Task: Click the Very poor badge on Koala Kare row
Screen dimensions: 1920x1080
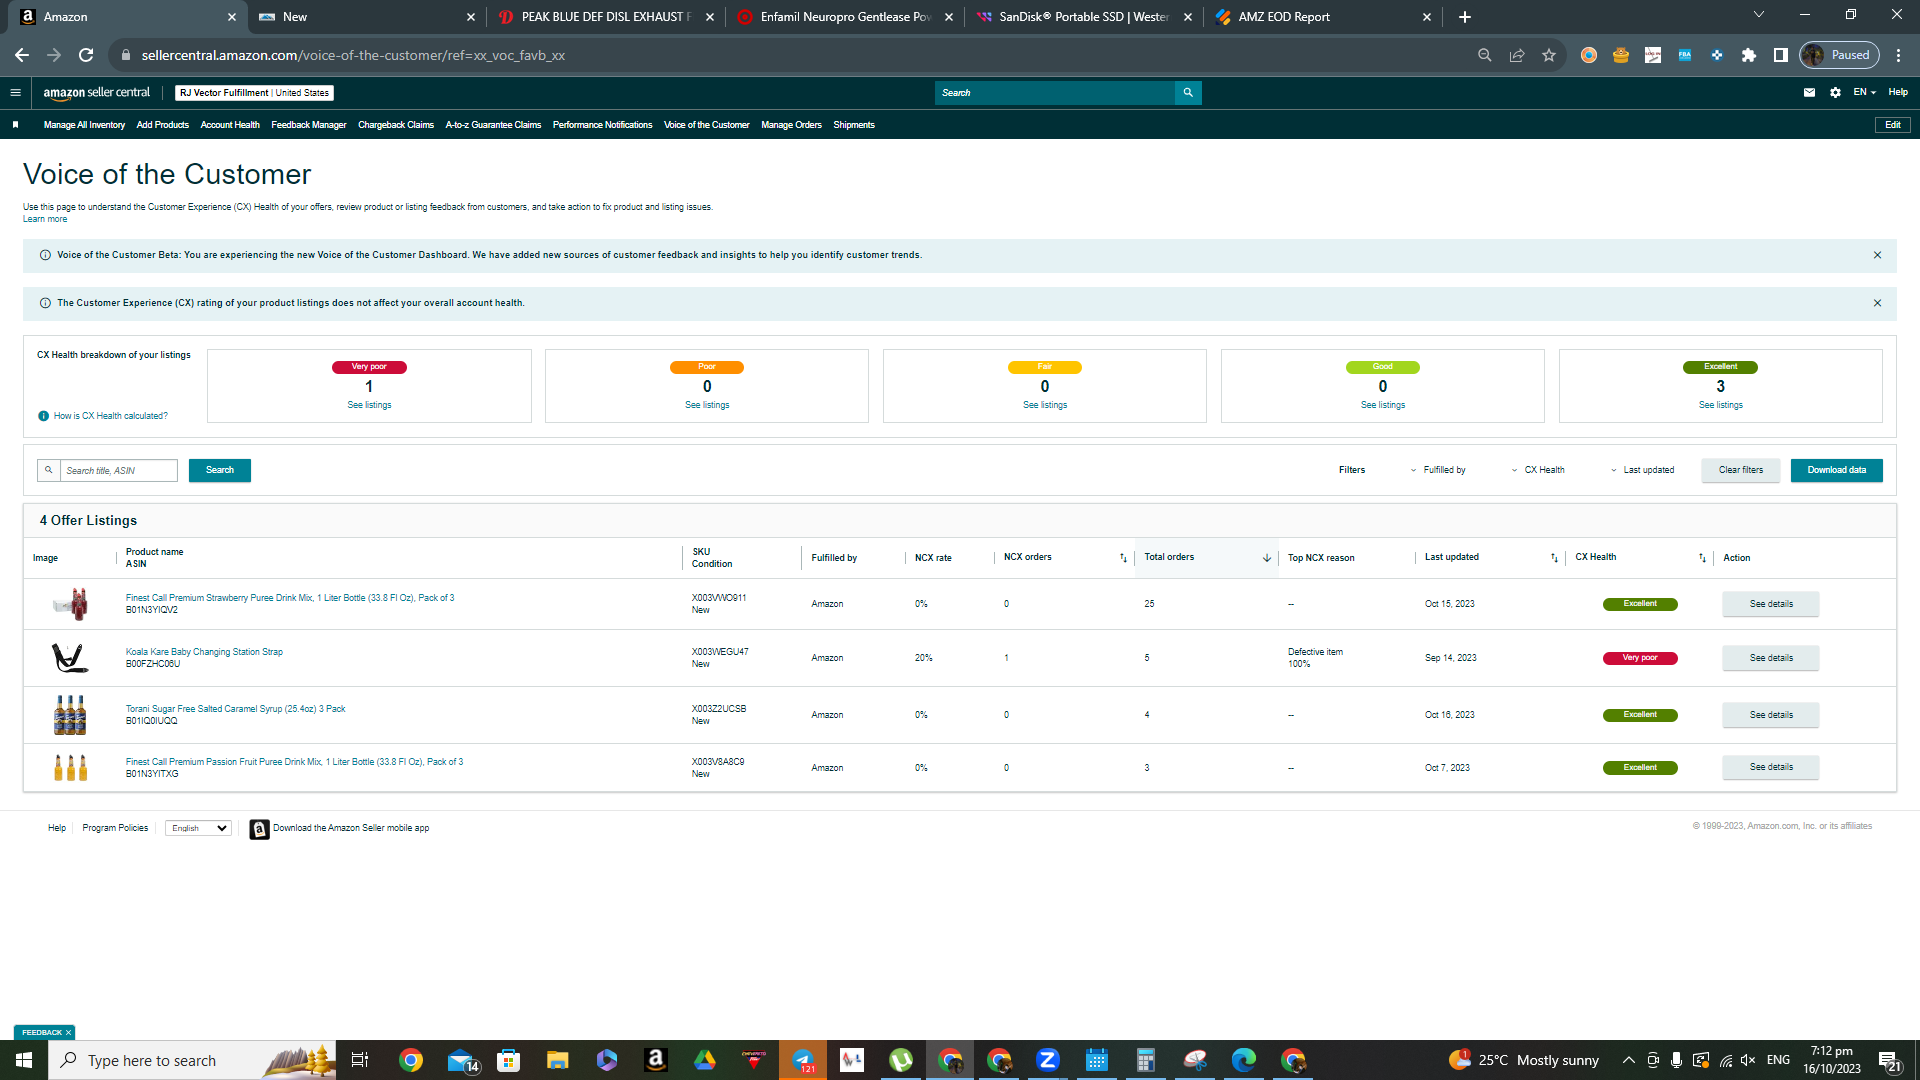Action: (x=1640, y=658)
